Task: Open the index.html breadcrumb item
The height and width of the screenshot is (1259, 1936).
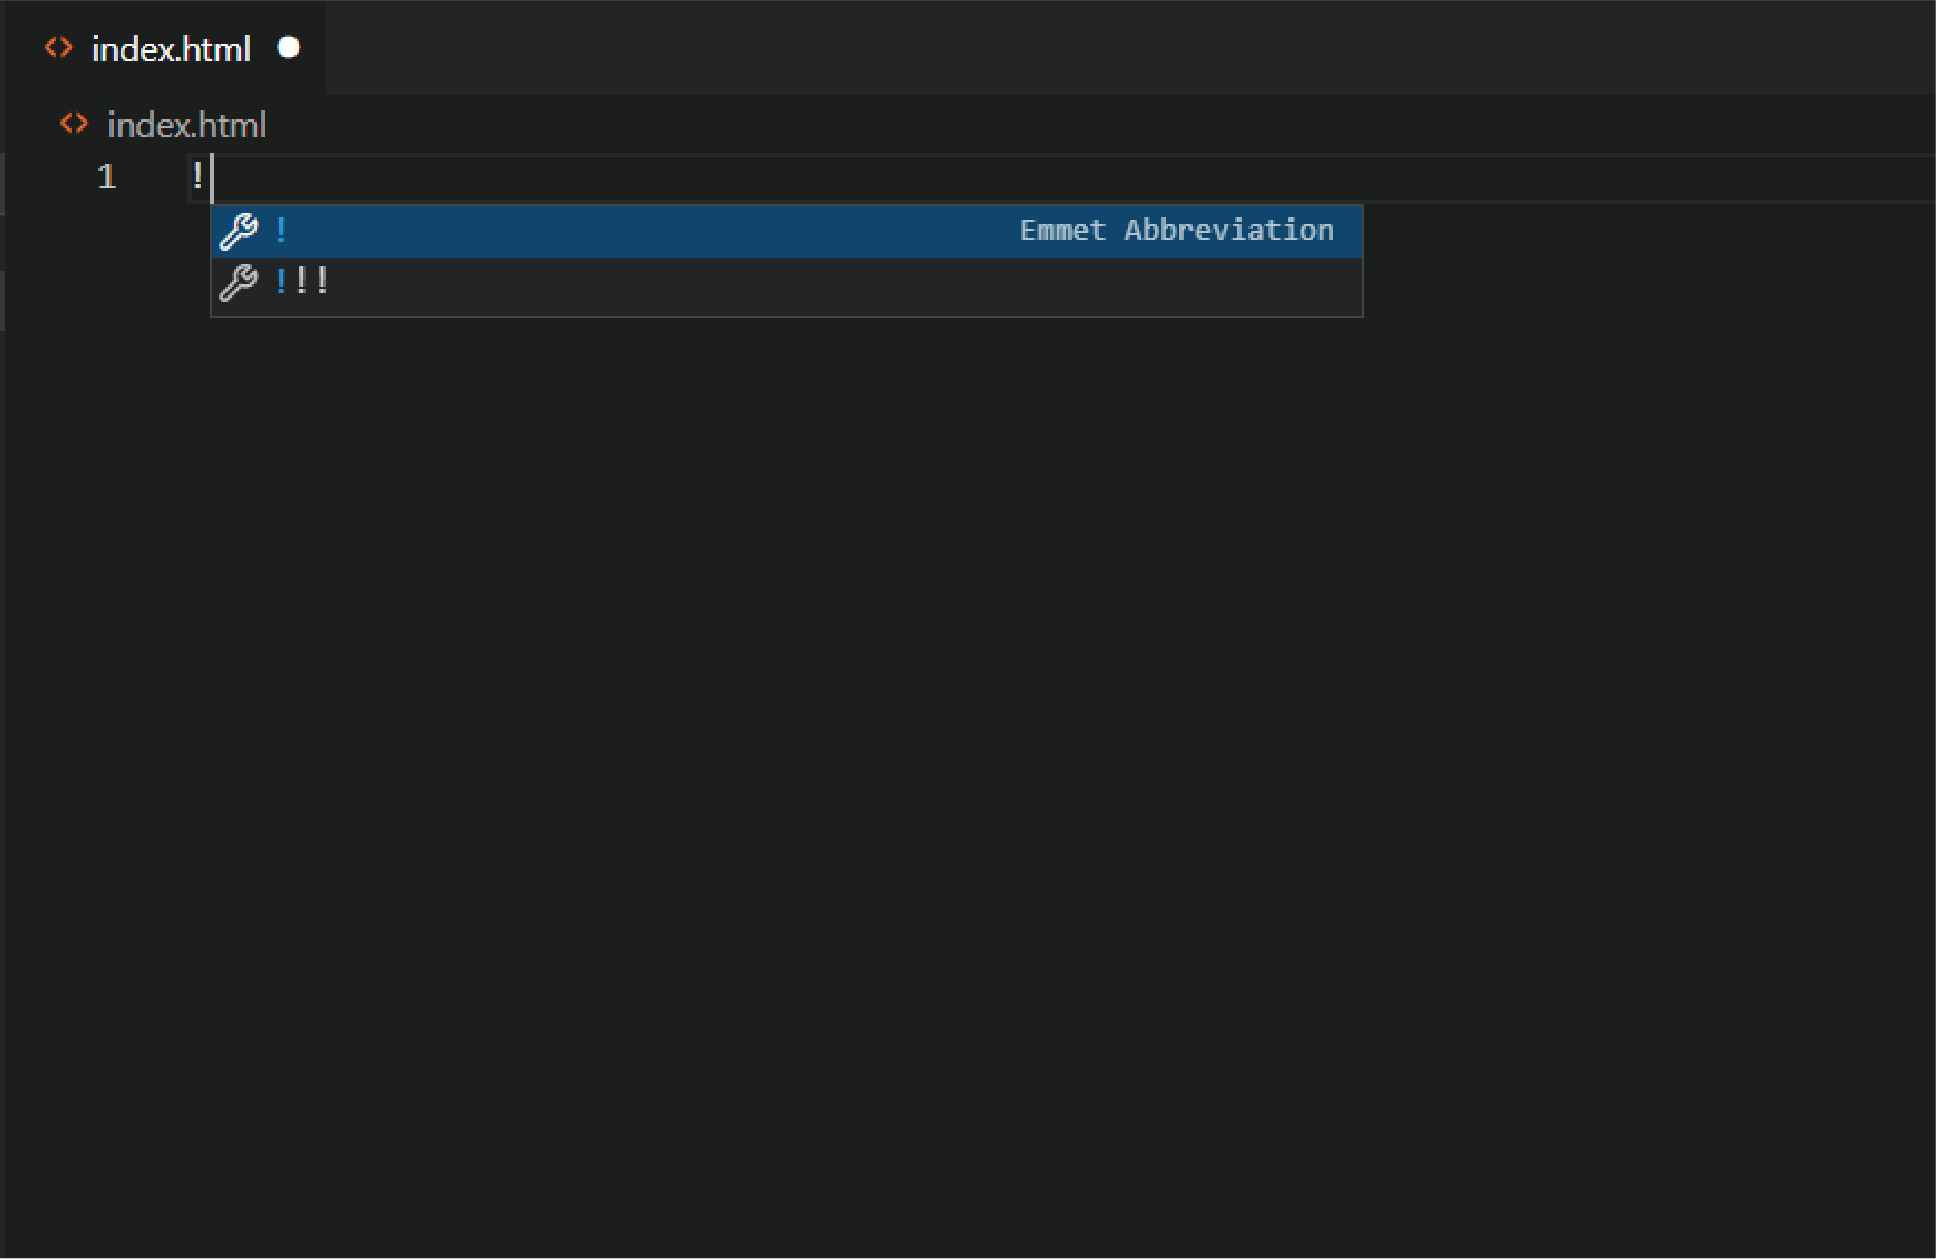Action: tap(186, 125)
